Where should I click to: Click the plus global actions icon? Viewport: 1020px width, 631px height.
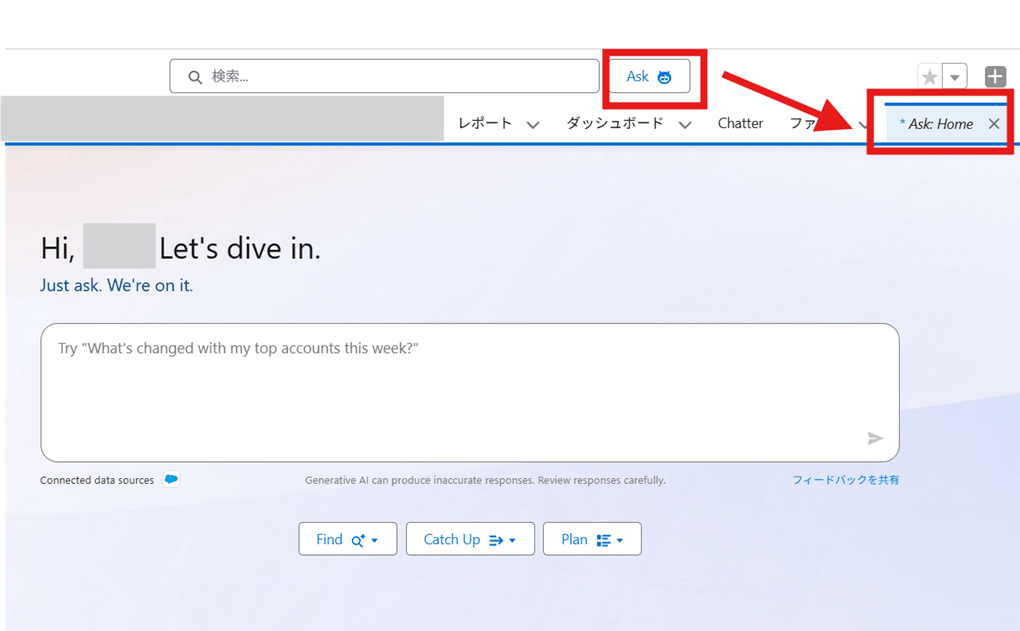(x=995, y=77)
